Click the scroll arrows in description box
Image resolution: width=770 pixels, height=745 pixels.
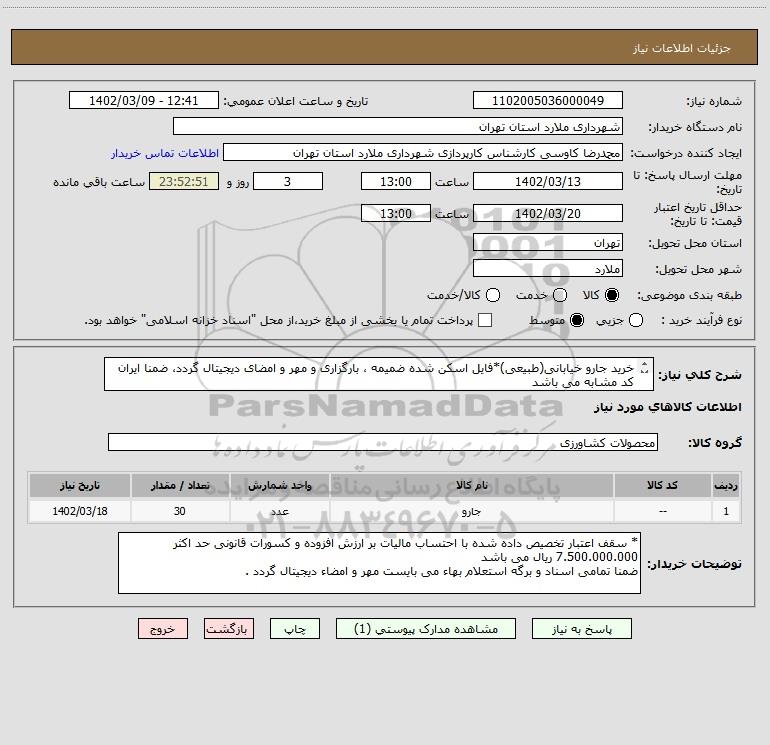[645, 368]
